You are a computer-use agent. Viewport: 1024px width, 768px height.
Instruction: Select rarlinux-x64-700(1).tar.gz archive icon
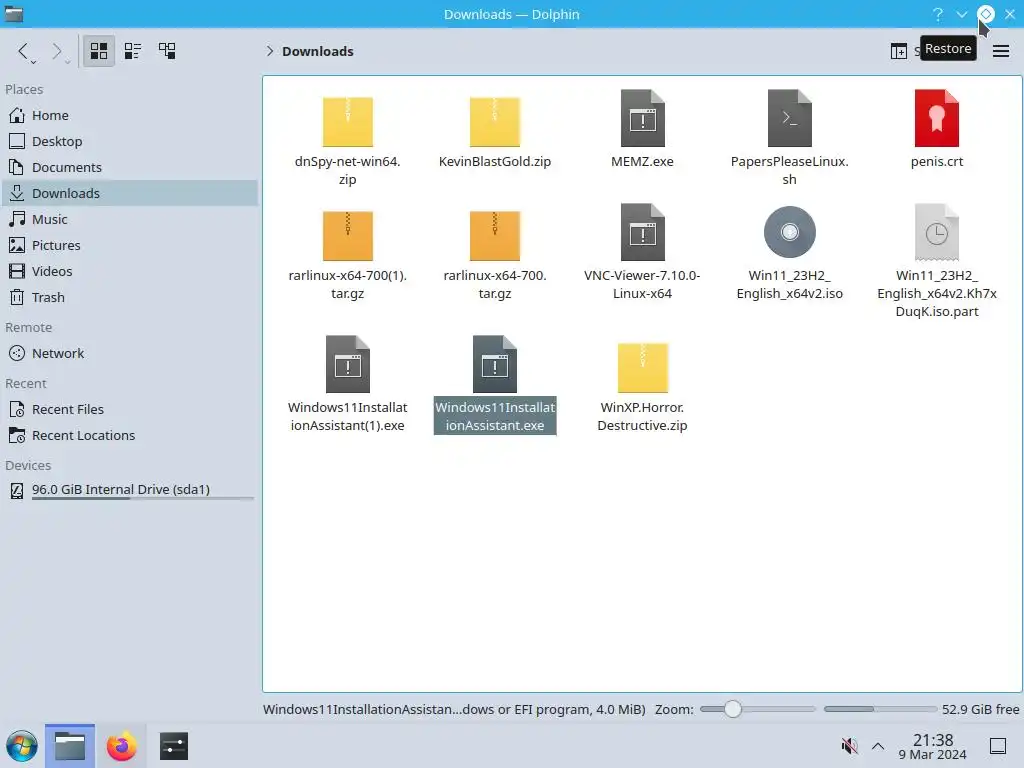(347, 235)
